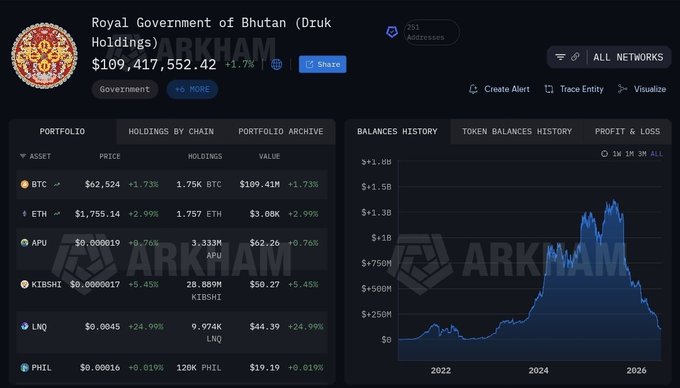
Task: Click the blue Share button
Action: [322, 64]
